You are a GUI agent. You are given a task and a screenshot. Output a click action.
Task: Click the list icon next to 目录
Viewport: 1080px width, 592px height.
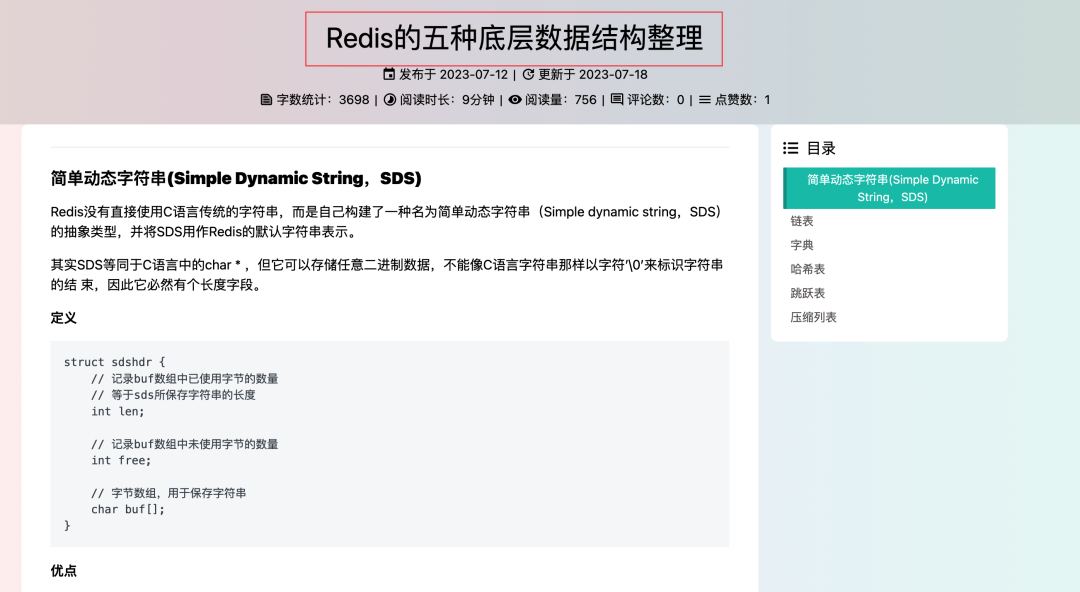click(x=791, y=147)
